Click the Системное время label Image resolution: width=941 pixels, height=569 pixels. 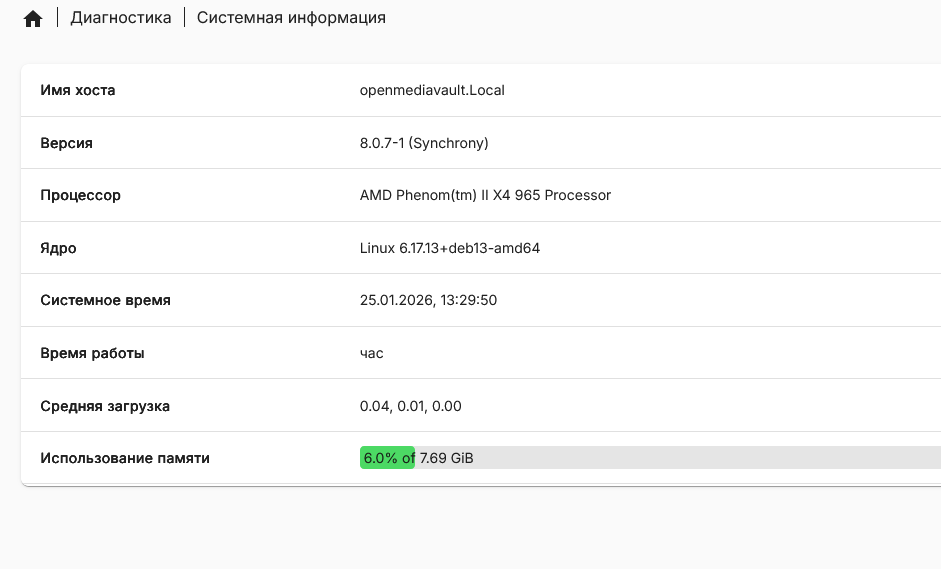click(106, 300)
